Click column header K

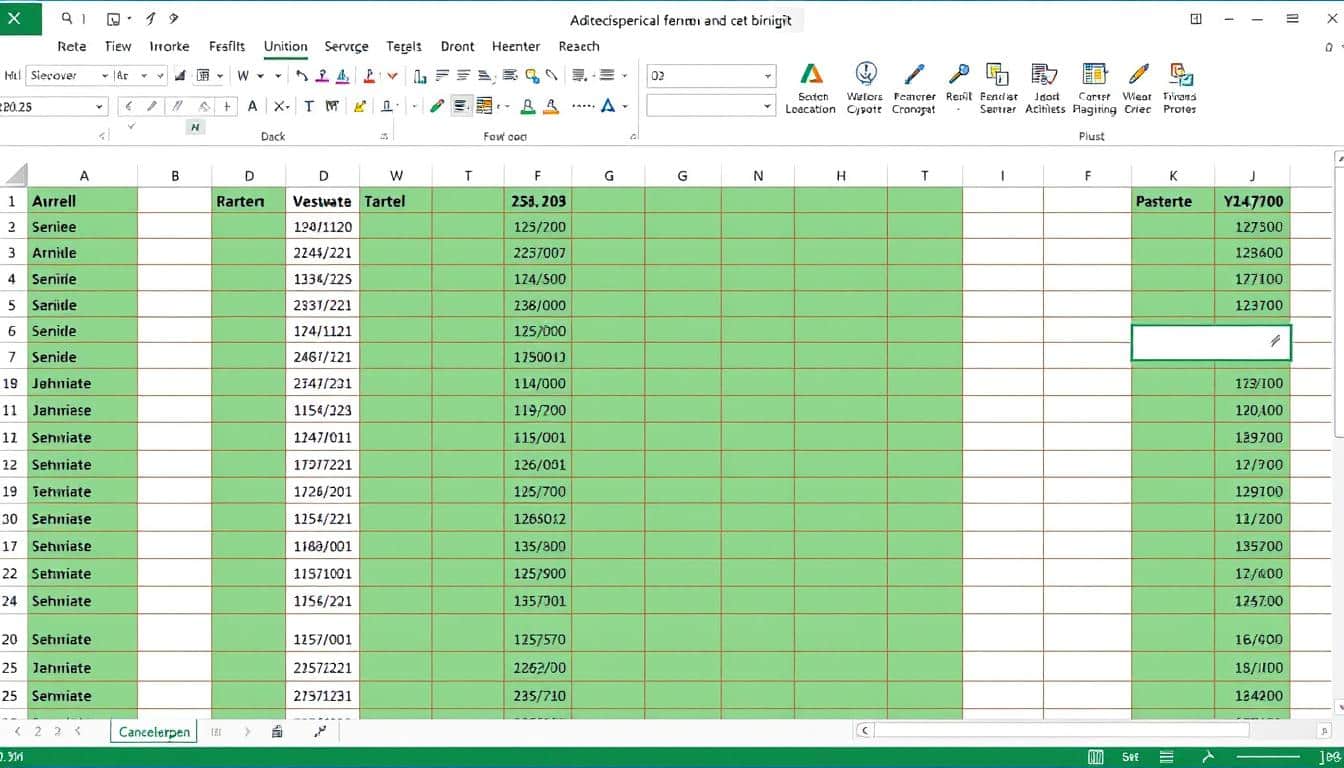point(1172,175)
